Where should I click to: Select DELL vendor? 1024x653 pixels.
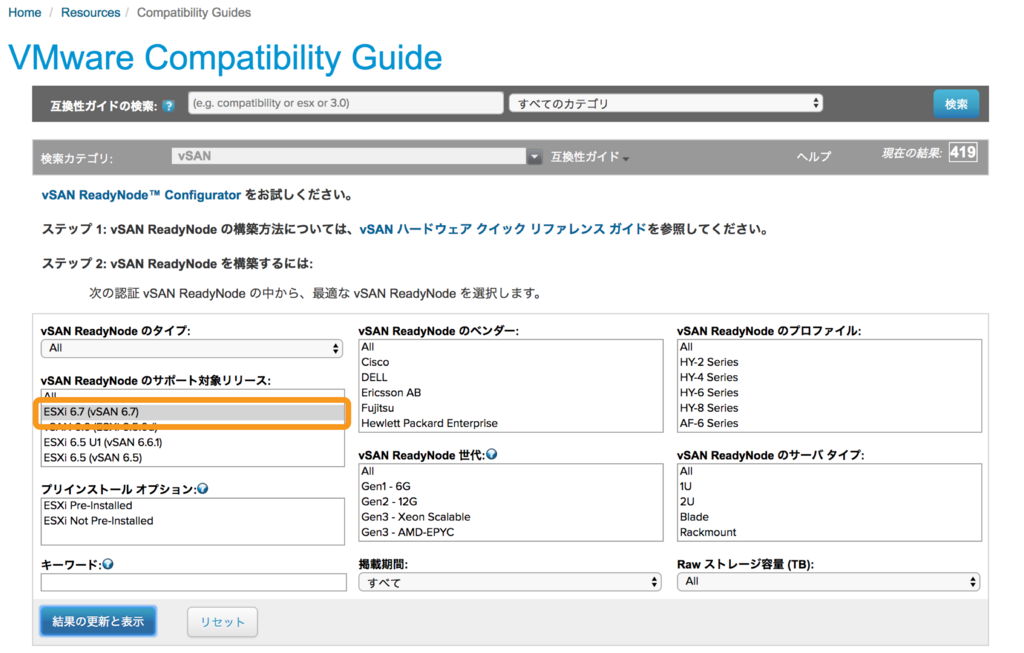pyautogui.click(x=511, y=377)
